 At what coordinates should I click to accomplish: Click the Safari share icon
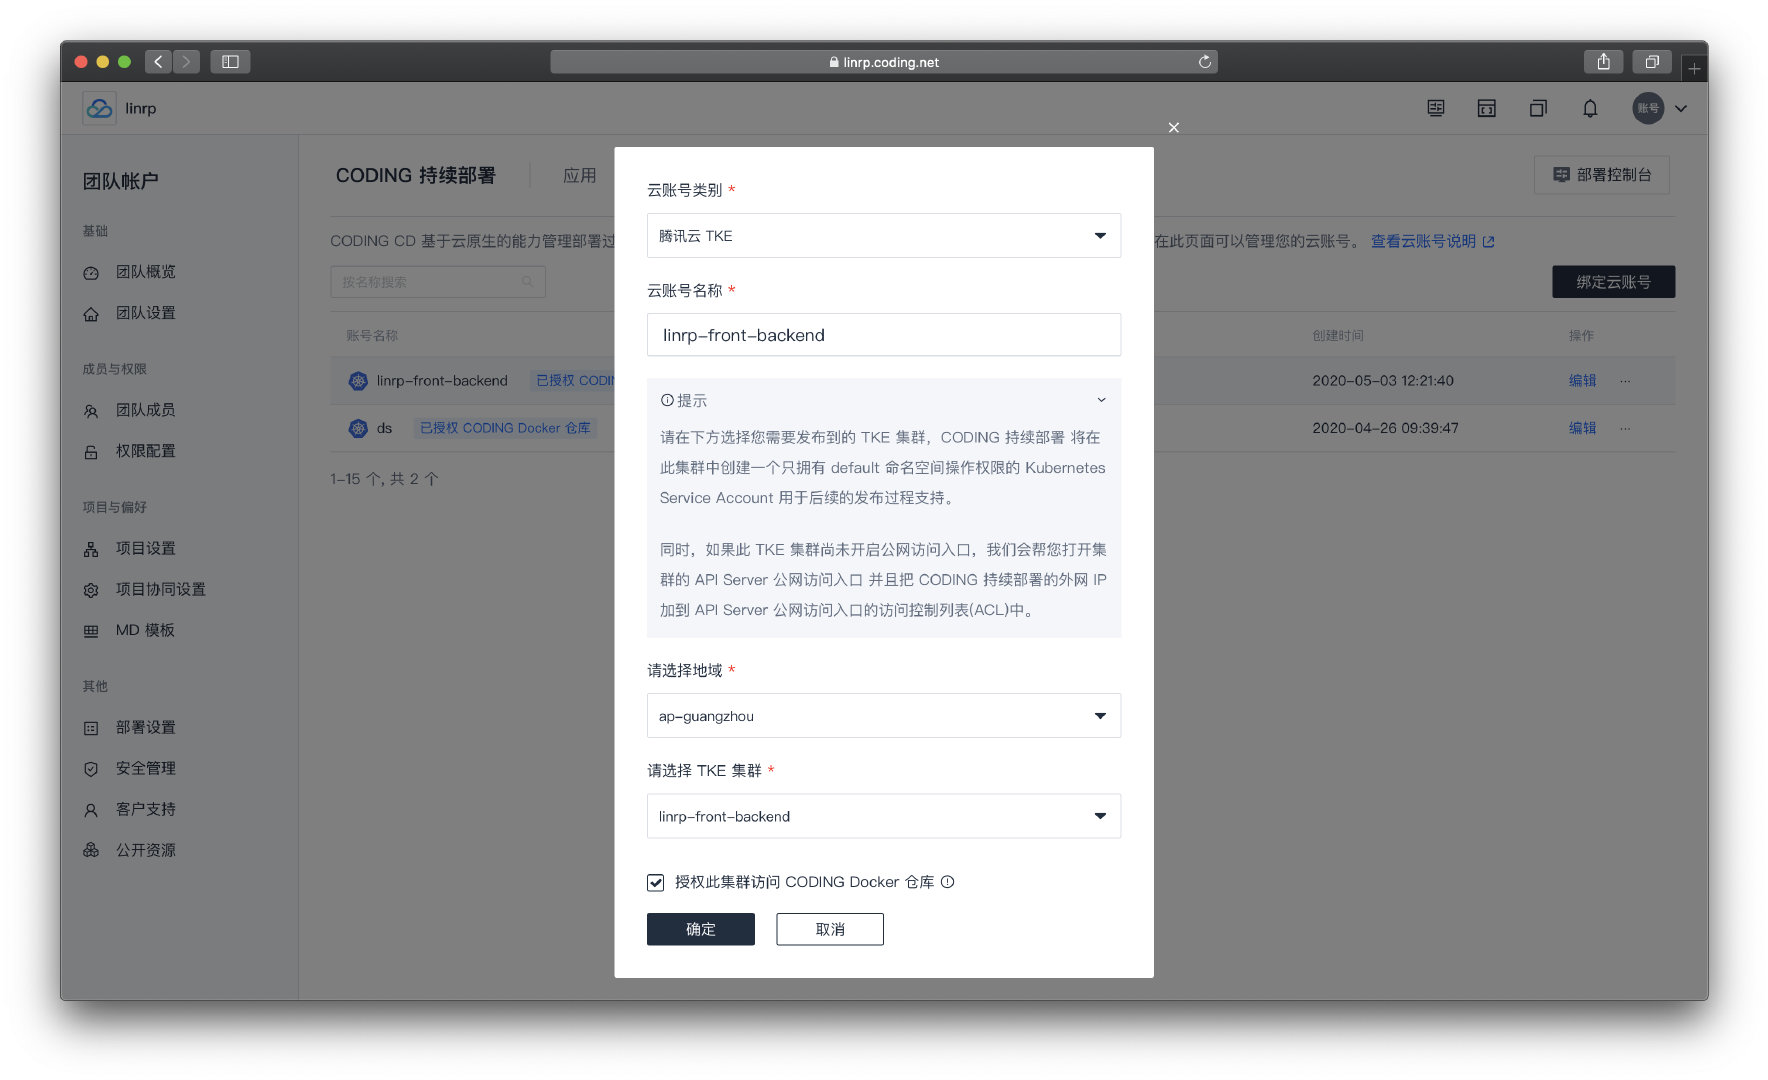(1603, 62)
